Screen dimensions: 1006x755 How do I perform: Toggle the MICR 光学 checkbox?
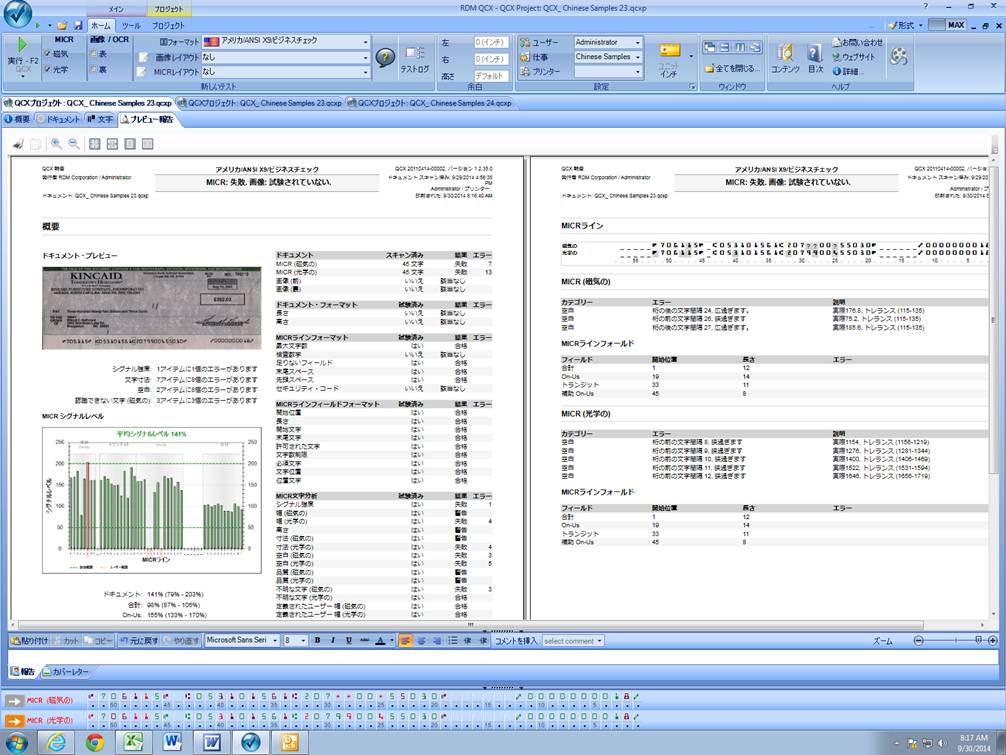[48, 70]
